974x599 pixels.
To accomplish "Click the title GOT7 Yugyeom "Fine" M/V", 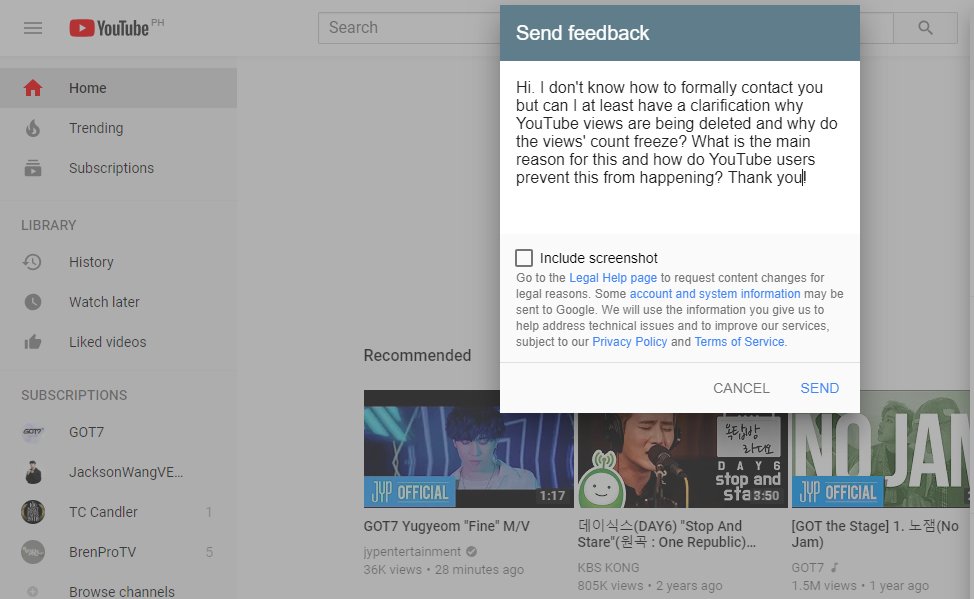I will pyautogui.click(x=447, y=526).
